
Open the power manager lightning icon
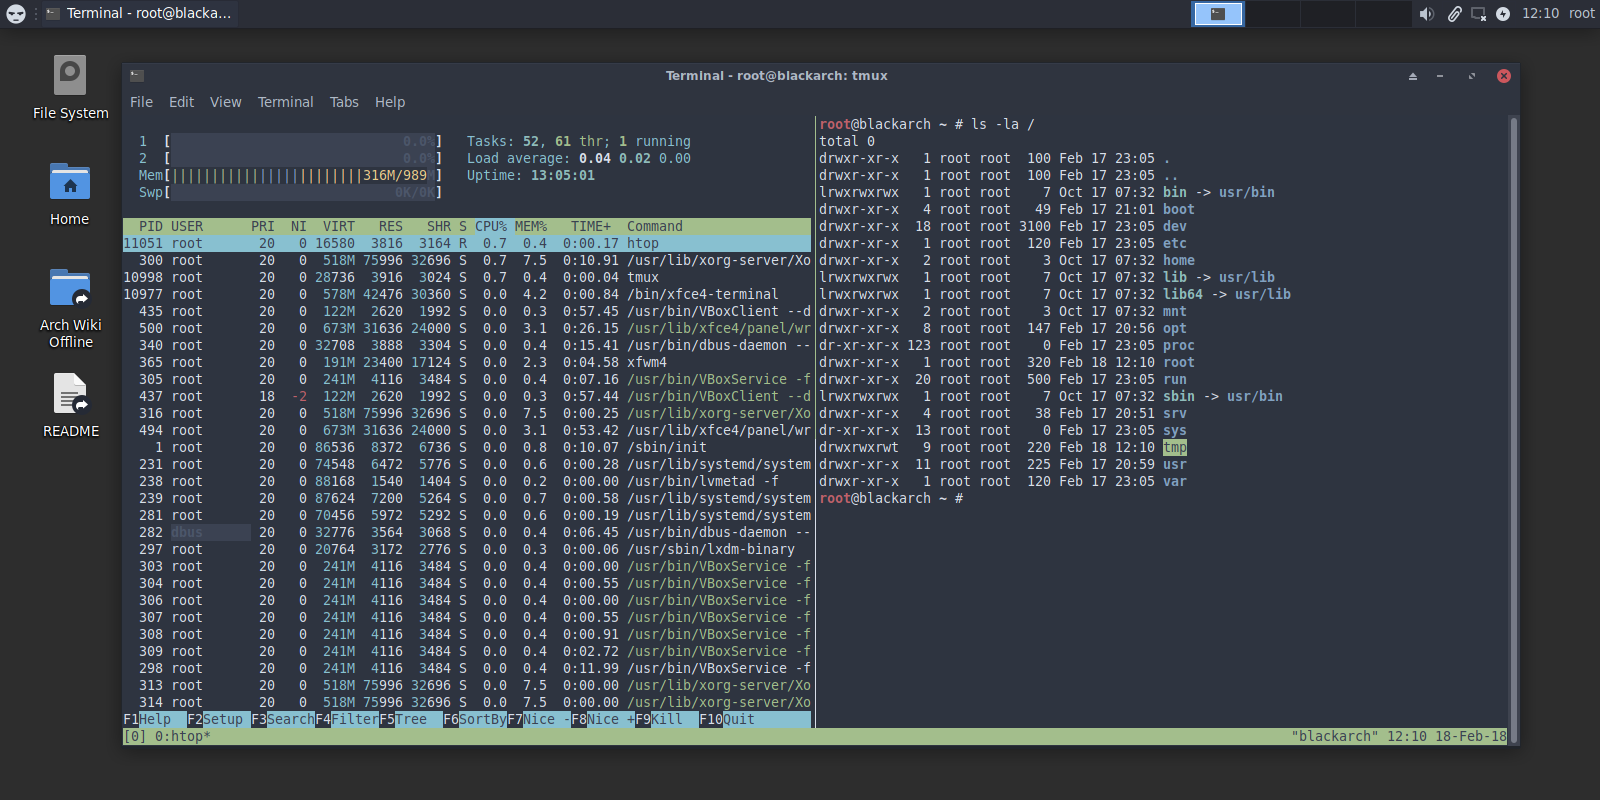click(x=1503, y=14)
